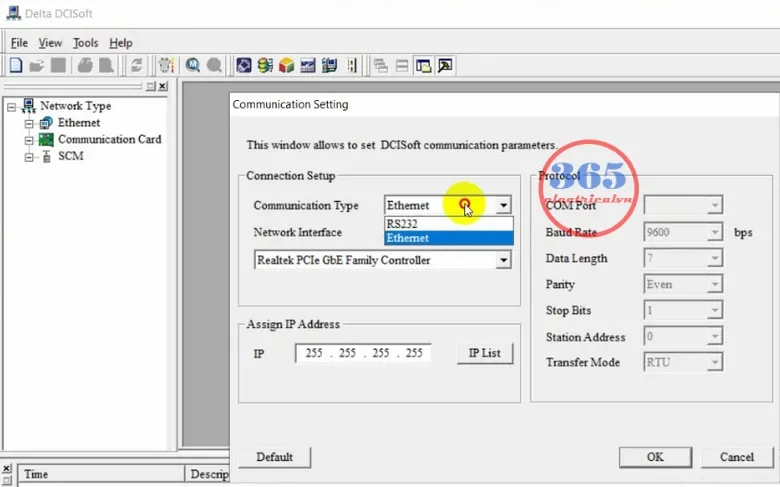Select the Network Type tree label
This screenshot has height=487, width=780.
coord(76,106)
